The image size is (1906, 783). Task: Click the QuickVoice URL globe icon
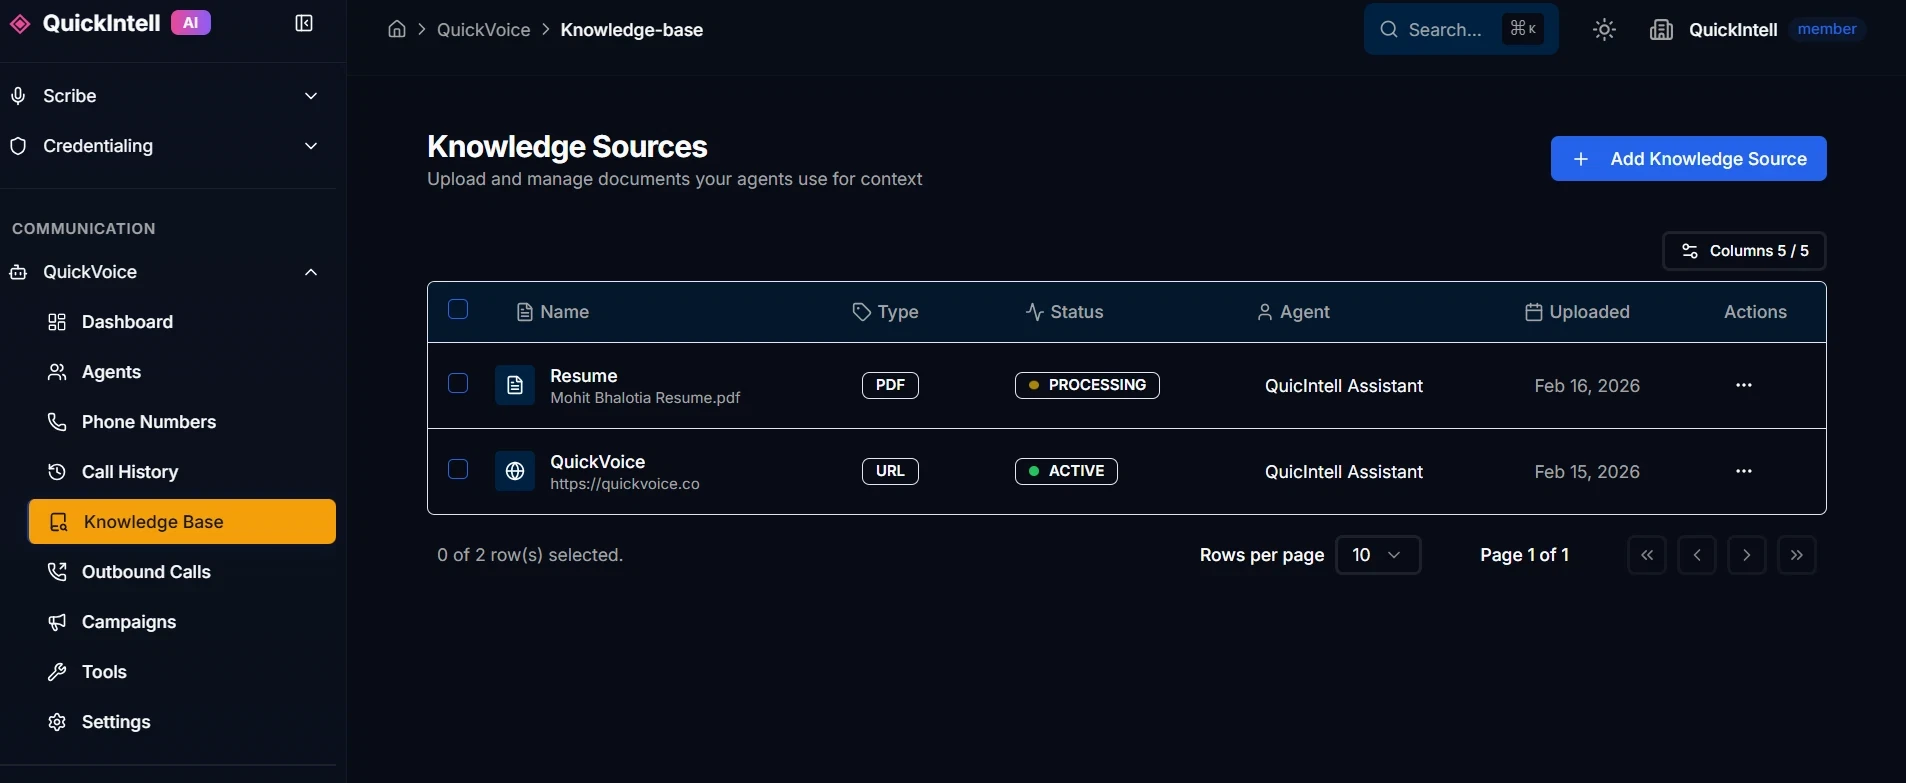[x=515, y=471]
